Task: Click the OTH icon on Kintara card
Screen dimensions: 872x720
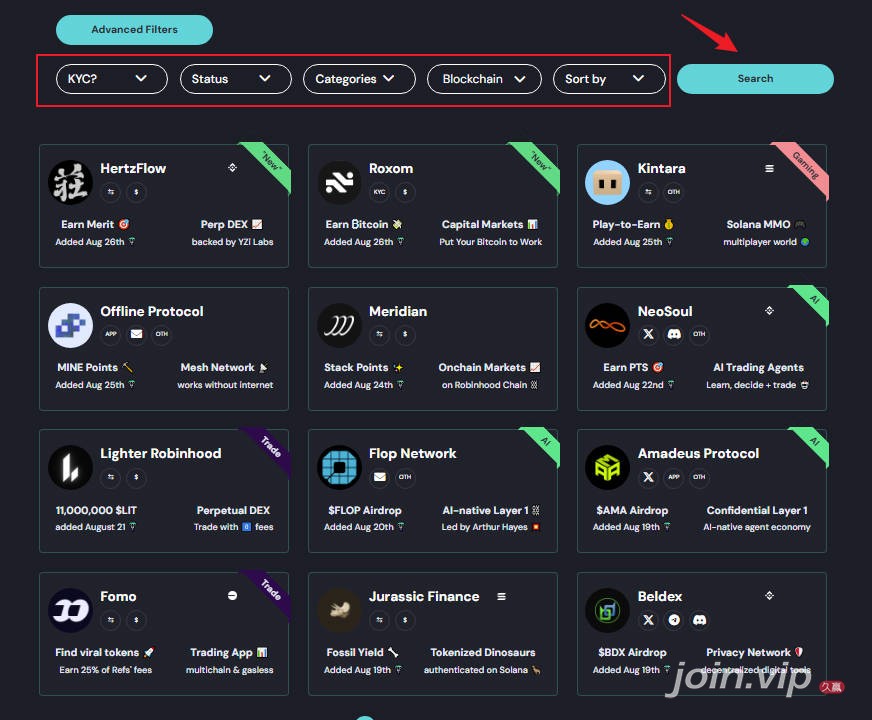Action: [674, 192]
